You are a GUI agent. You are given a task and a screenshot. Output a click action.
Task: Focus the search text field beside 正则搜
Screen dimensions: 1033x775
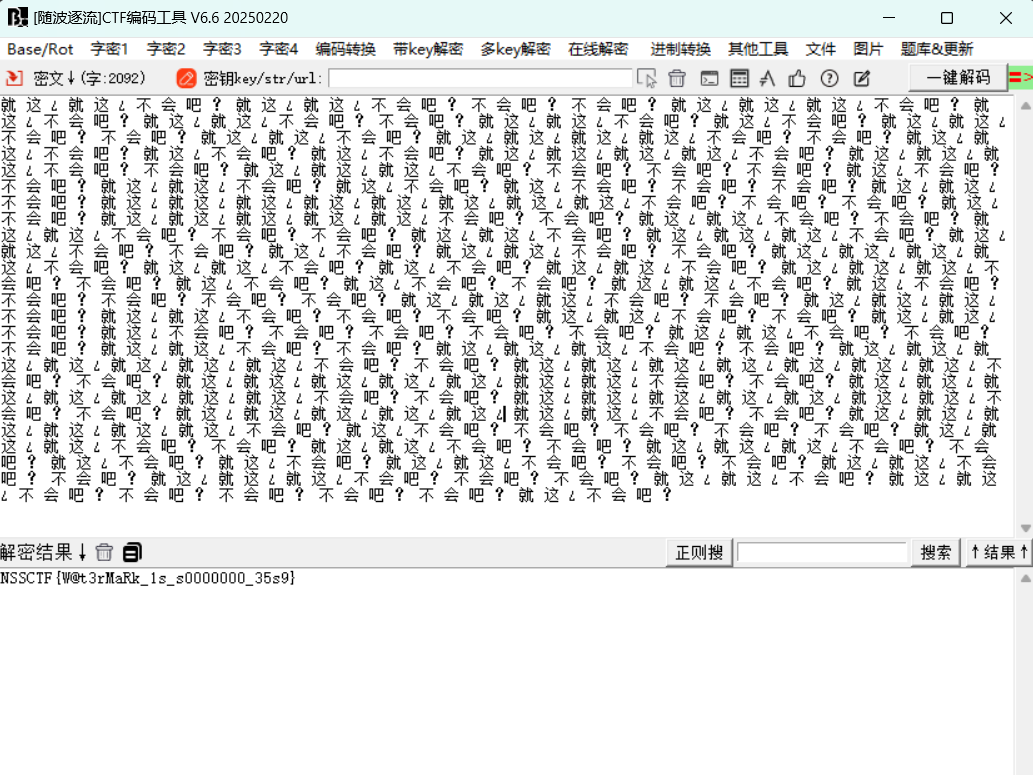click(x=822, y=552)
